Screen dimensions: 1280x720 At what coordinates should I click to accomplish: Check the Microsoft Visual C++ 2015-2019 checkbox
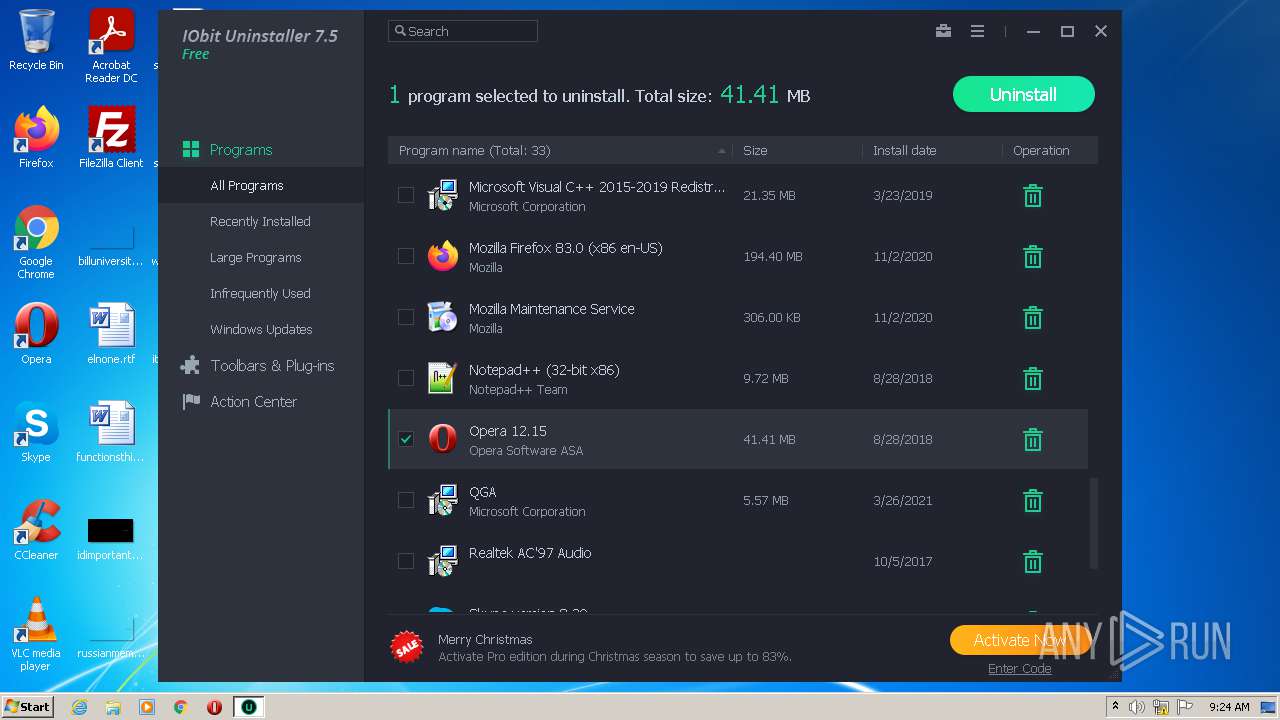point(406,195)
